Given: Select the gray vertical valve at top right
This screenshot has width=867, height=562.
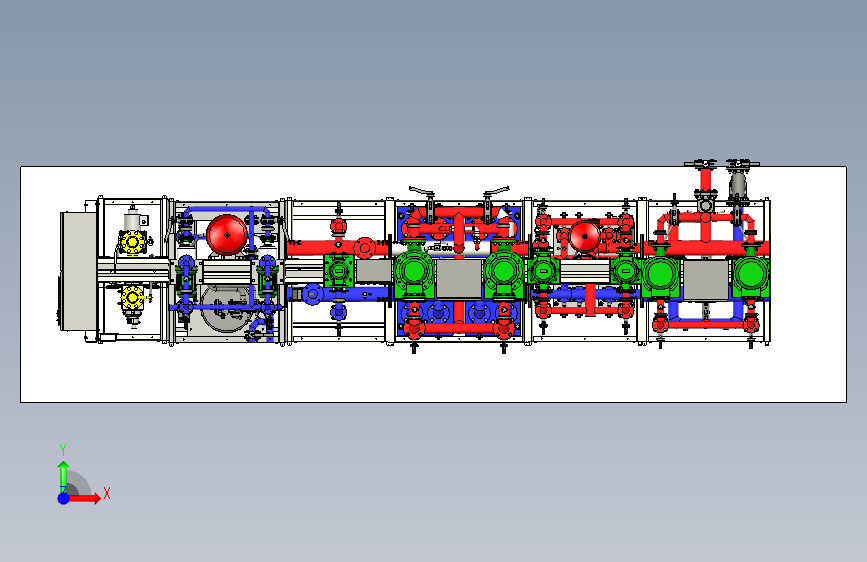Looking at the screenshot, I should (737, 184).
